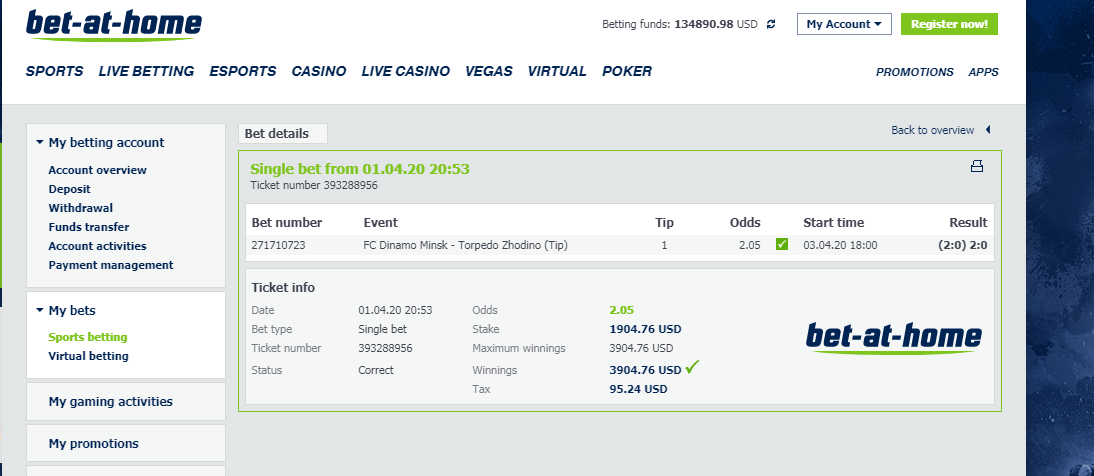Open Account overview in sidebar
Viewport: 1094px width, 476px height.
pyautogui.click(x=98, y=170)
